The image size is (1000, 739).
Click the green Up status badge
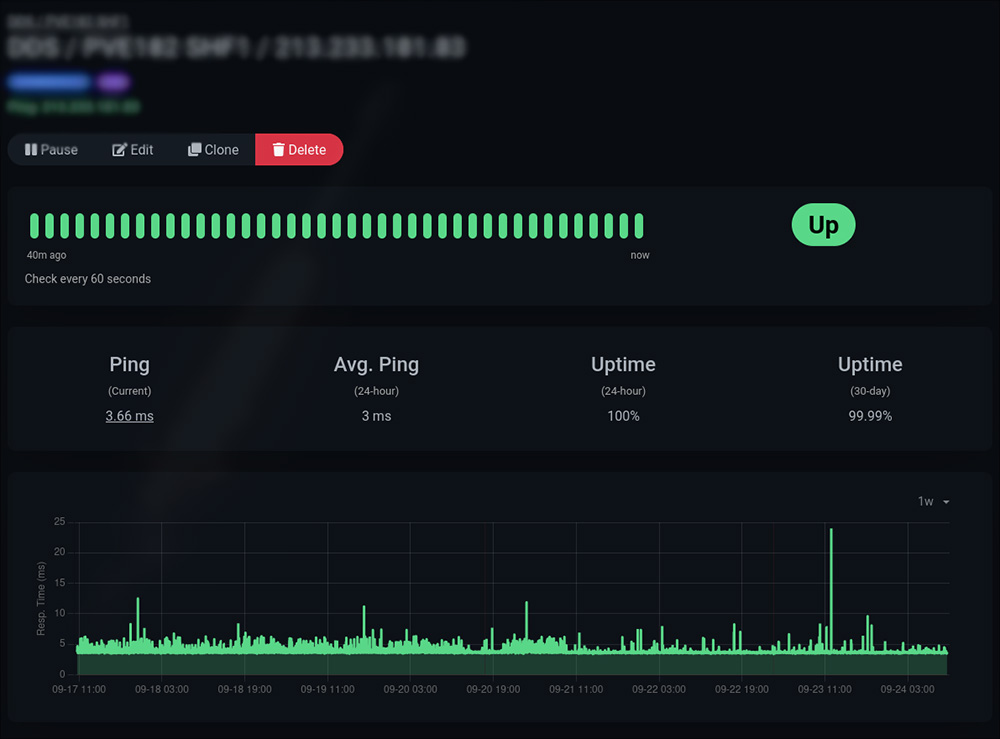click(823, 225)
